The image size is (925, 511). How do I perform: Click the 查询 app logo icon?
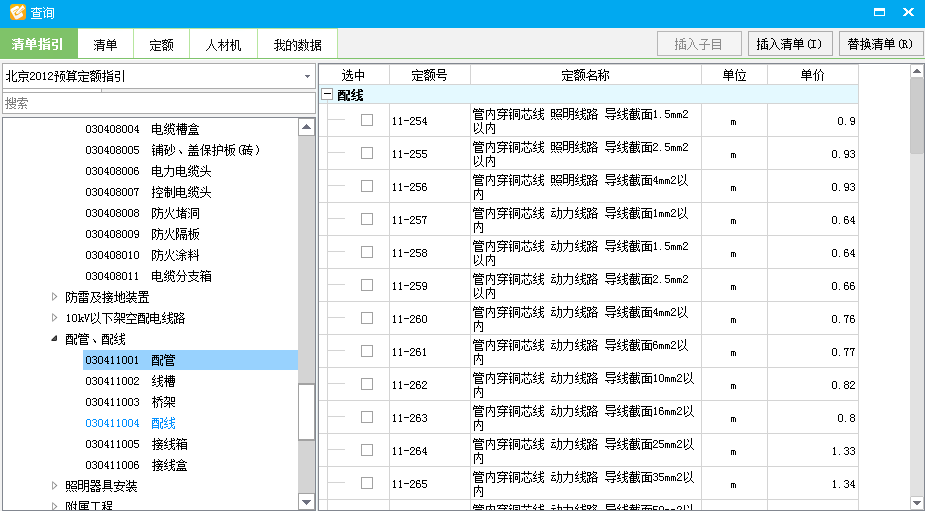coord(18,12)
